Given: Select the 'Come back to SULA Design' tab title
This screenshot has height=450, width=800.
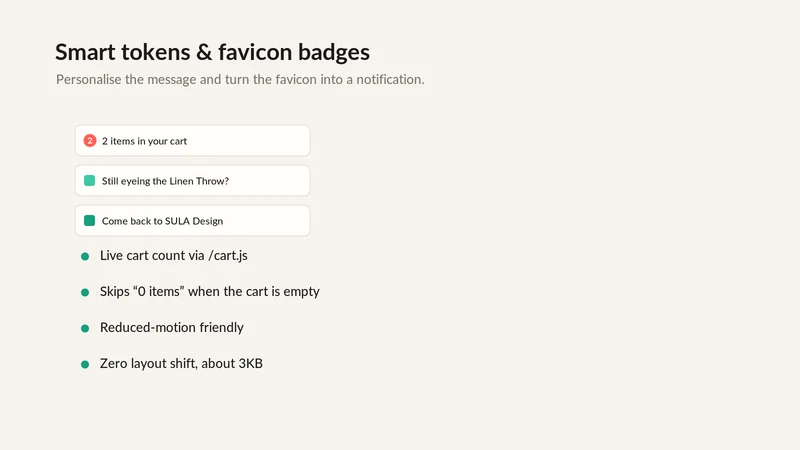Looking at the screenshot, I should (x=162, y=221).
